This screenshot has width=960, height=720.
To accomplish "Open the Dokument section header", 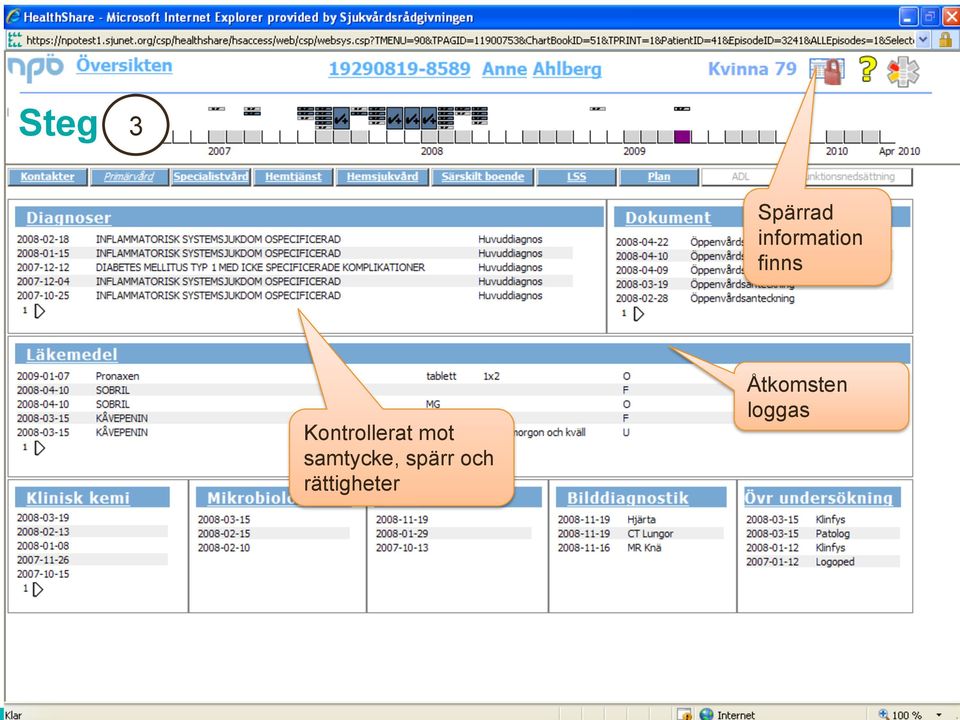I will (668, 217).
